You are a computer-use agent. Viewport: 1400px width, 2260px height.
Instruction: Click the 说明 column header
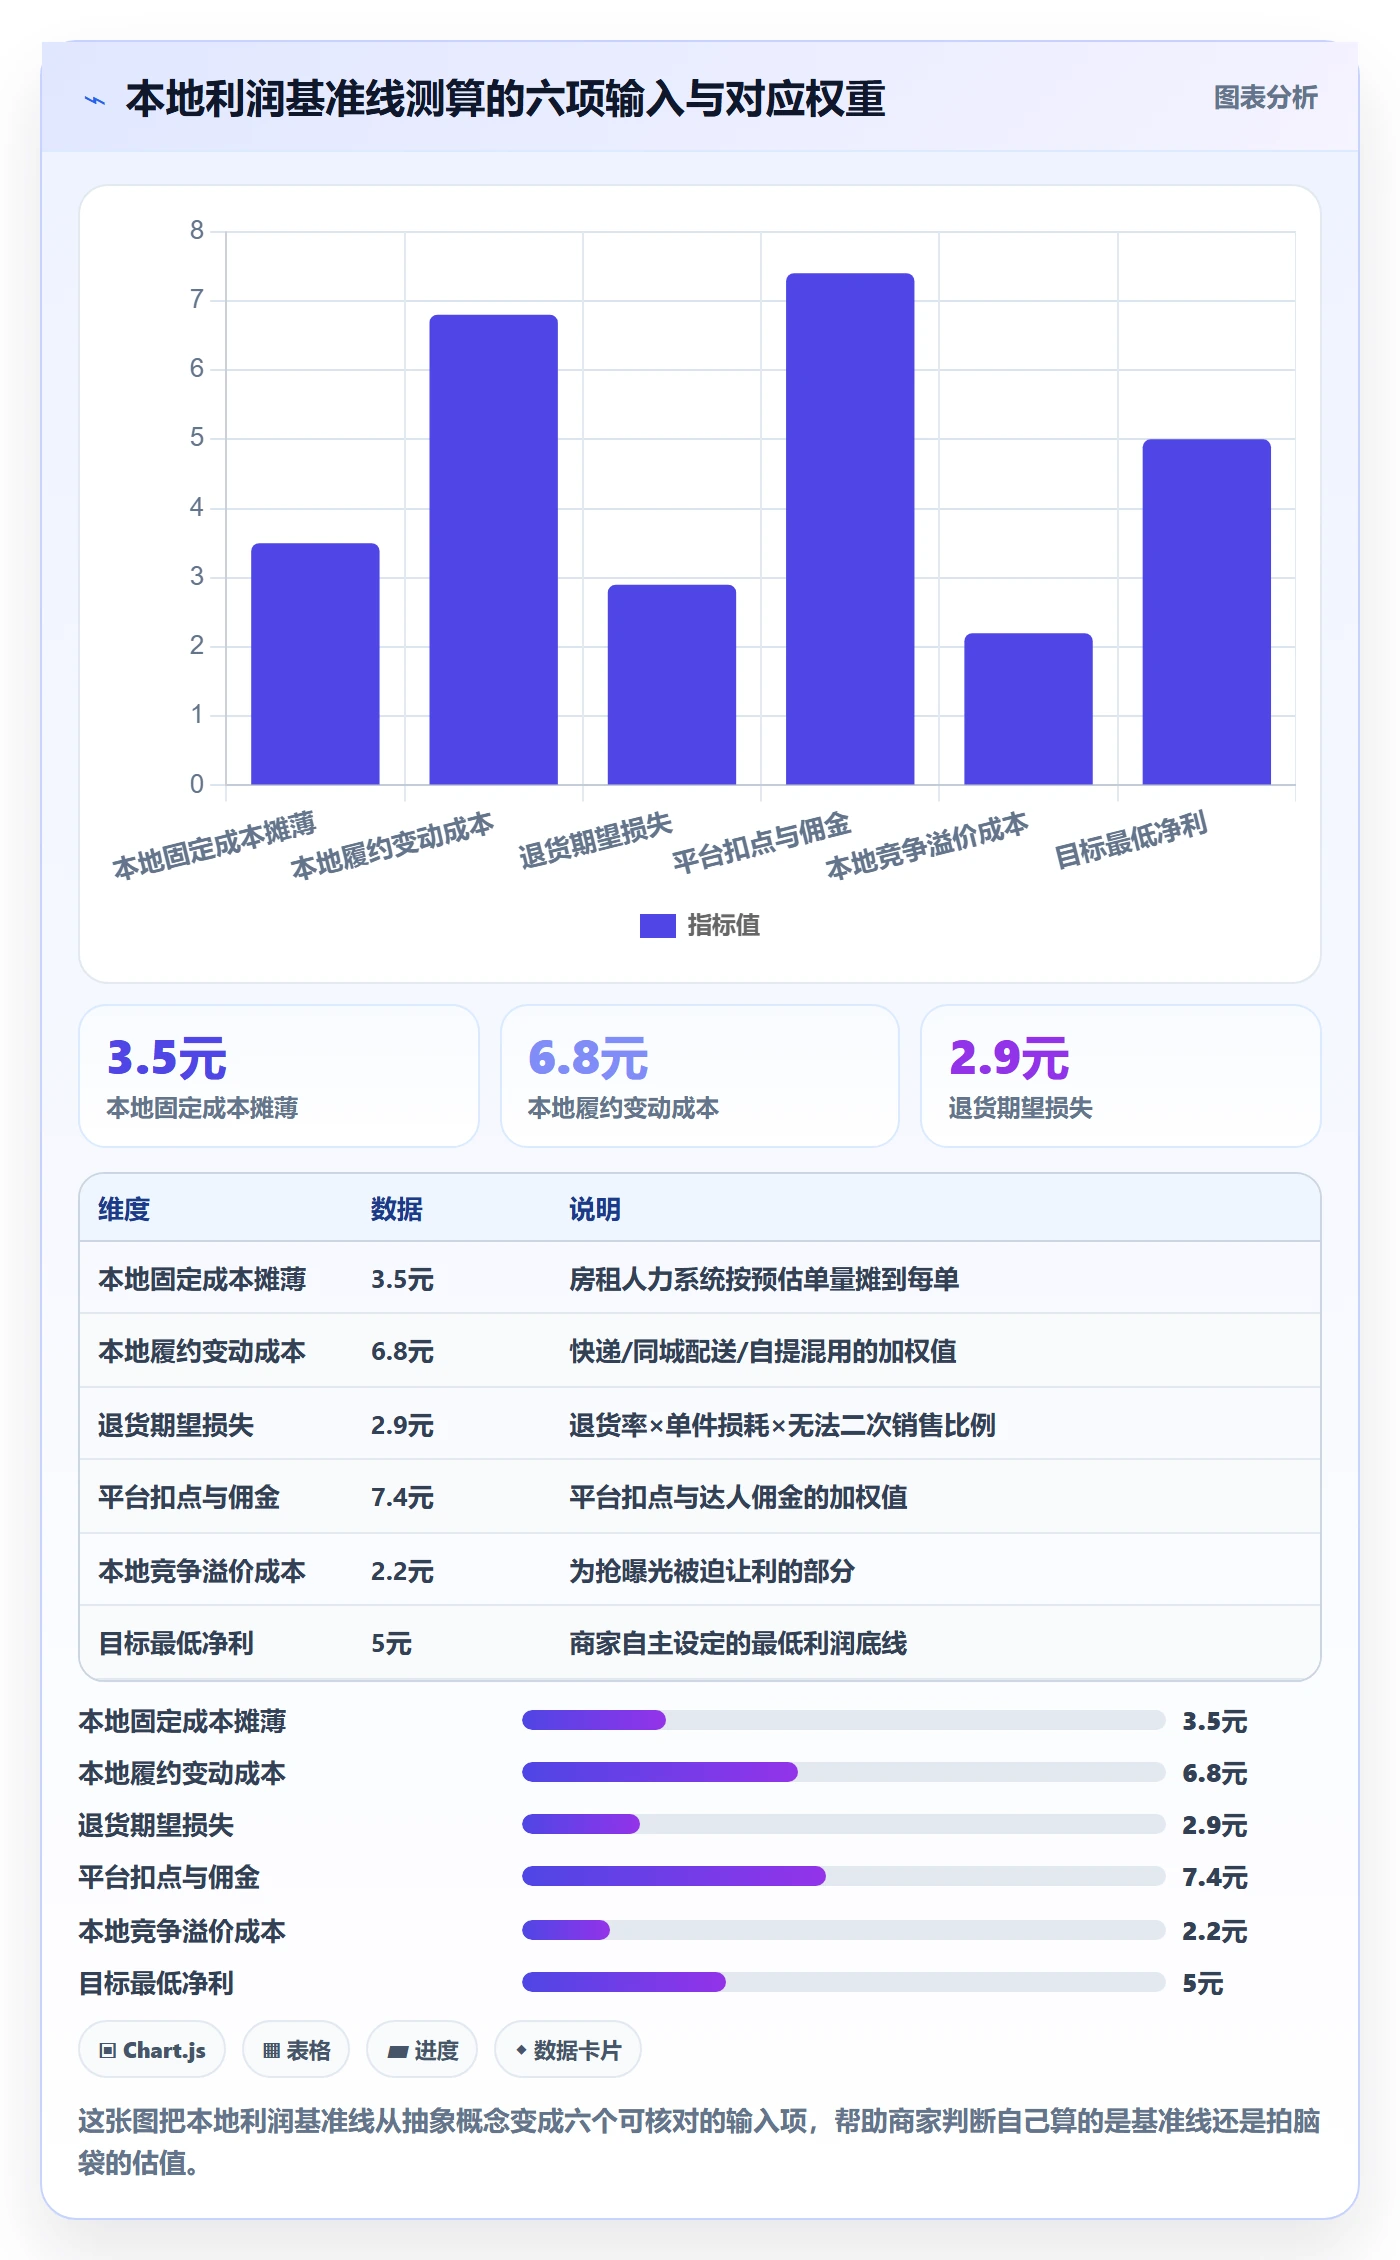coord(595,1209)
